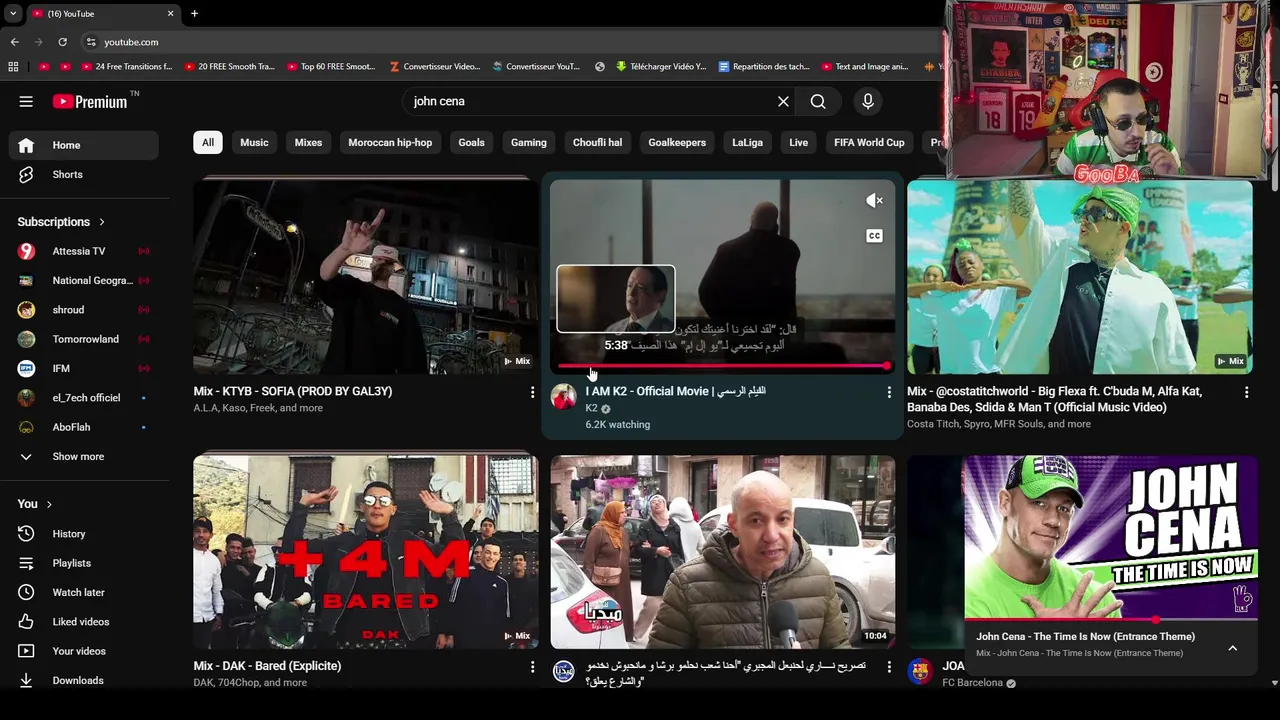Open the Playlists sidebar icon
Screen dimensions: 1280x720
[26, 563]
